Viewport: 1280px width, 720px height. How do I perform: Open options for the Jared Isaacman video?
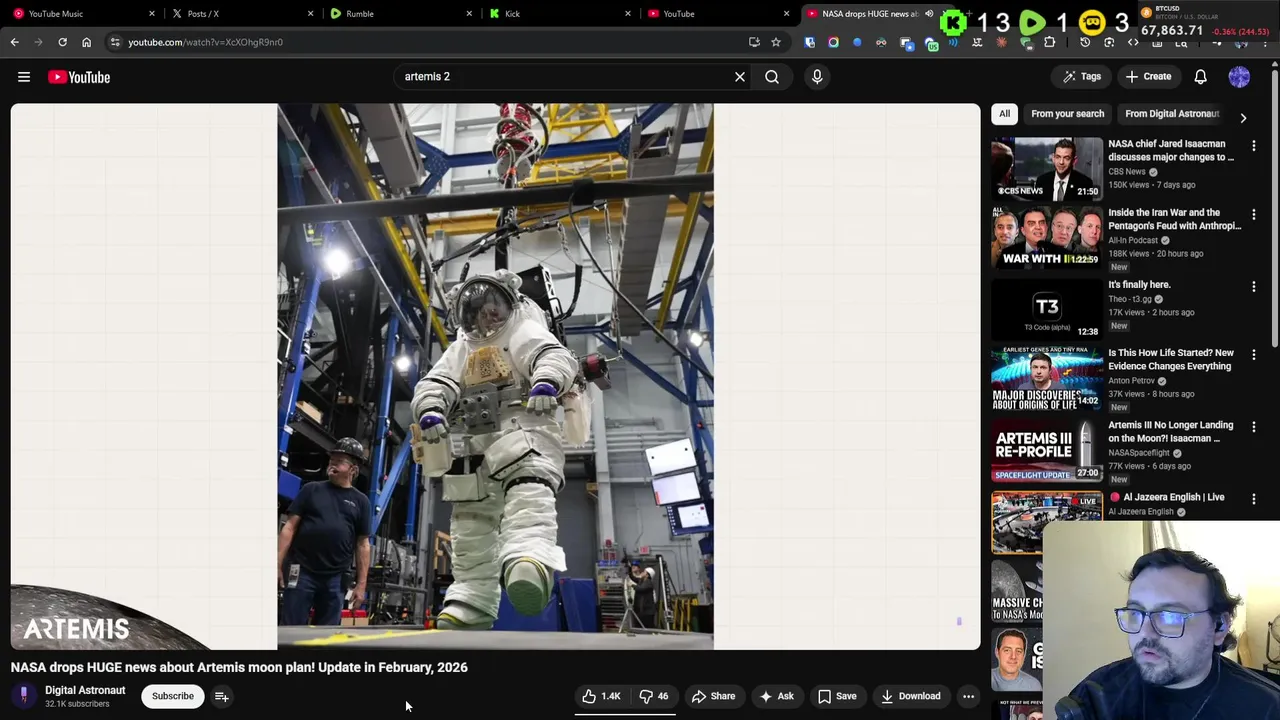coord(1254,146)
